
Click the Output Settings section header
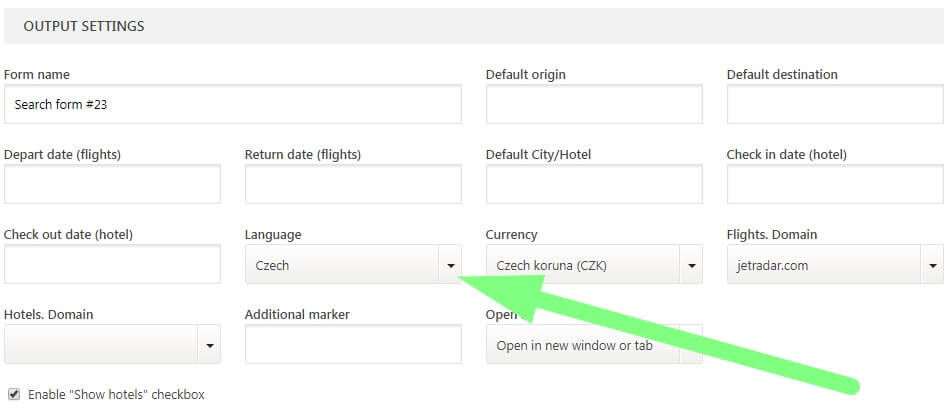tap(84, 26)
